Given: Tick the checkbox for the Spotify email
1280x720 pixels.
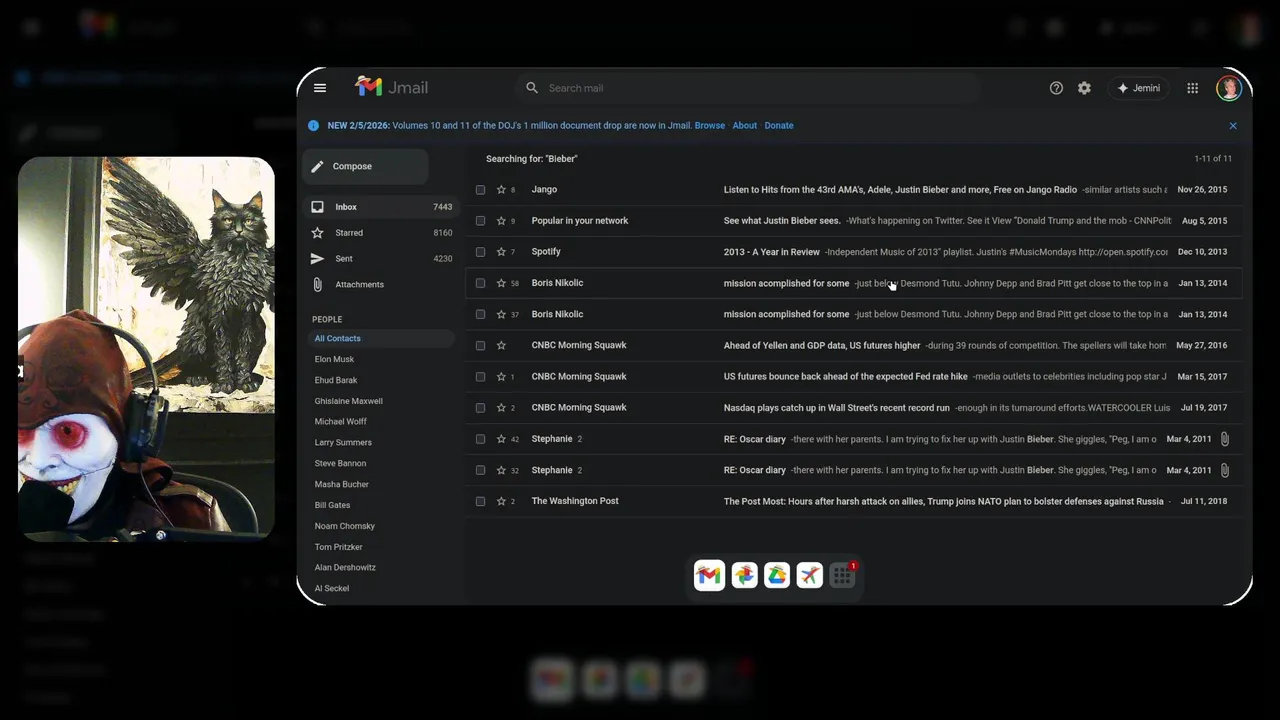Looking at the screenshot, I should tap(481, 252).
